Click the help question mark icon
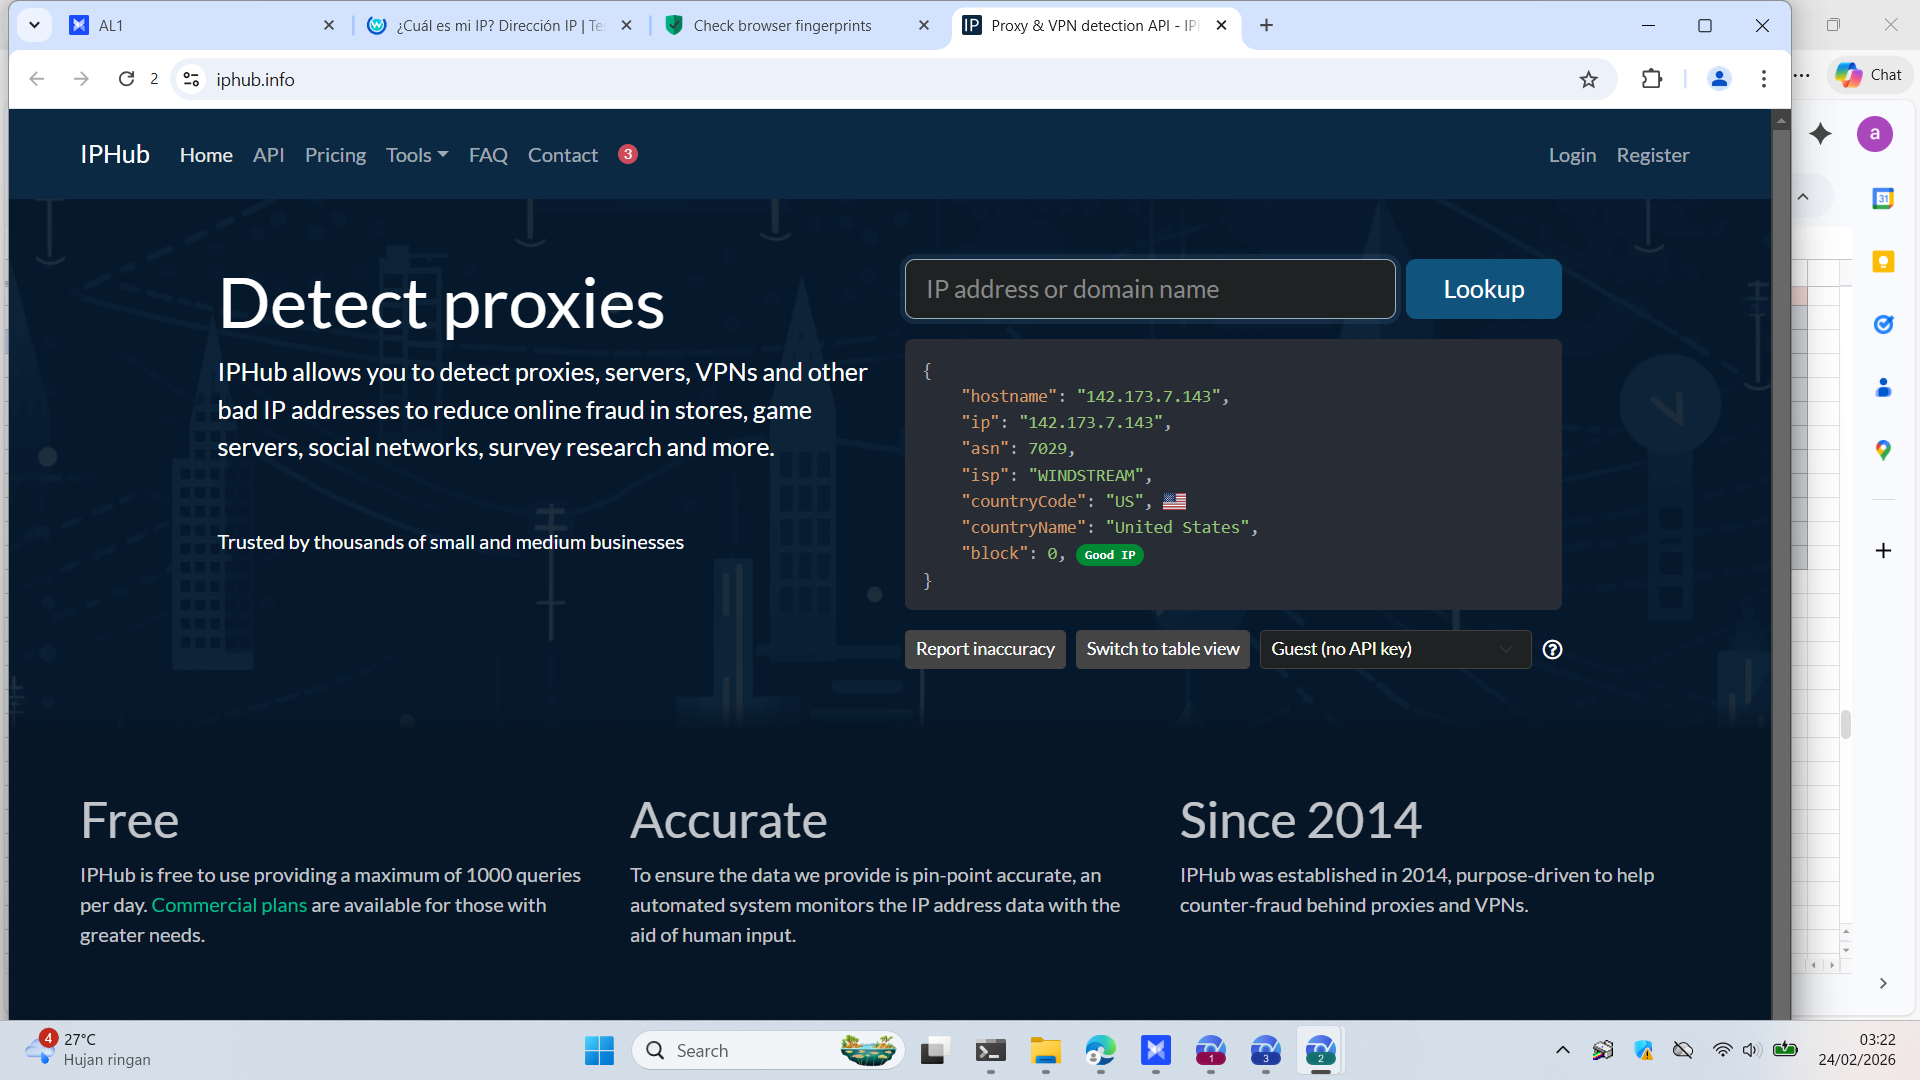Viewport: 1920px width, 1080px height. point(1552,649)
